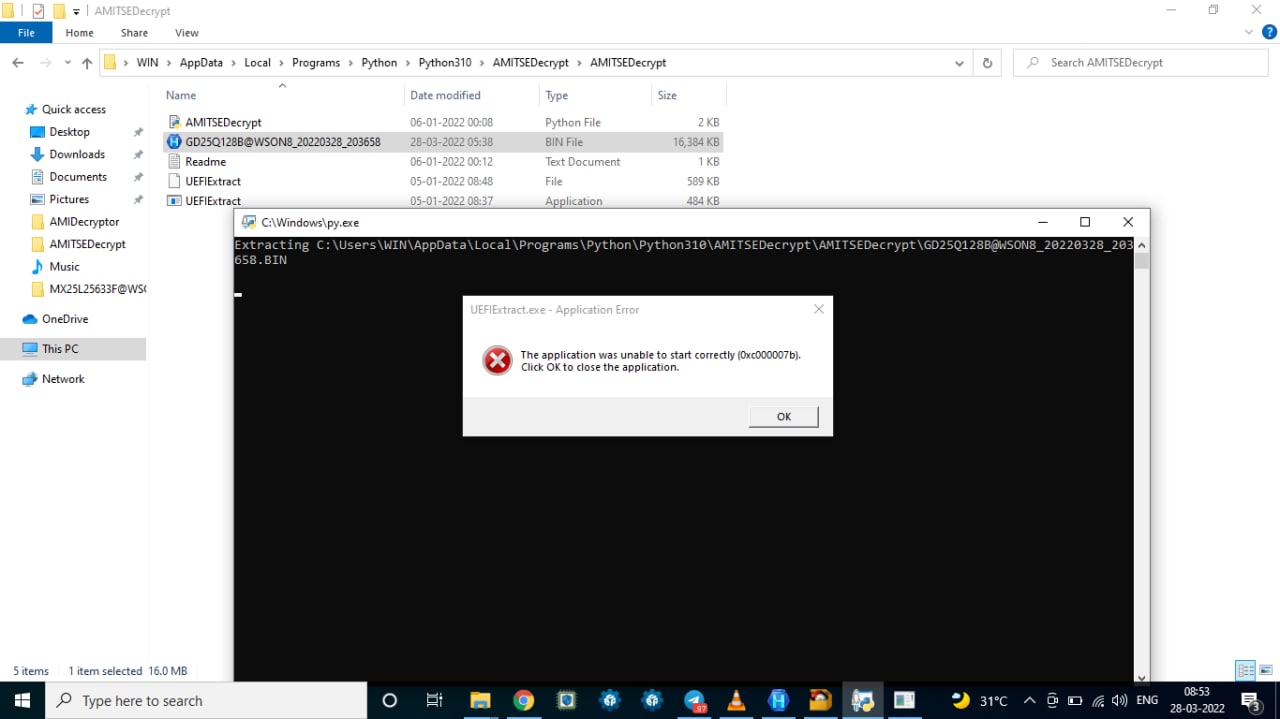Focus the Search AMITSEDecrypt box
This screenshot has width=1280, height=719.
coord(1139,62)
